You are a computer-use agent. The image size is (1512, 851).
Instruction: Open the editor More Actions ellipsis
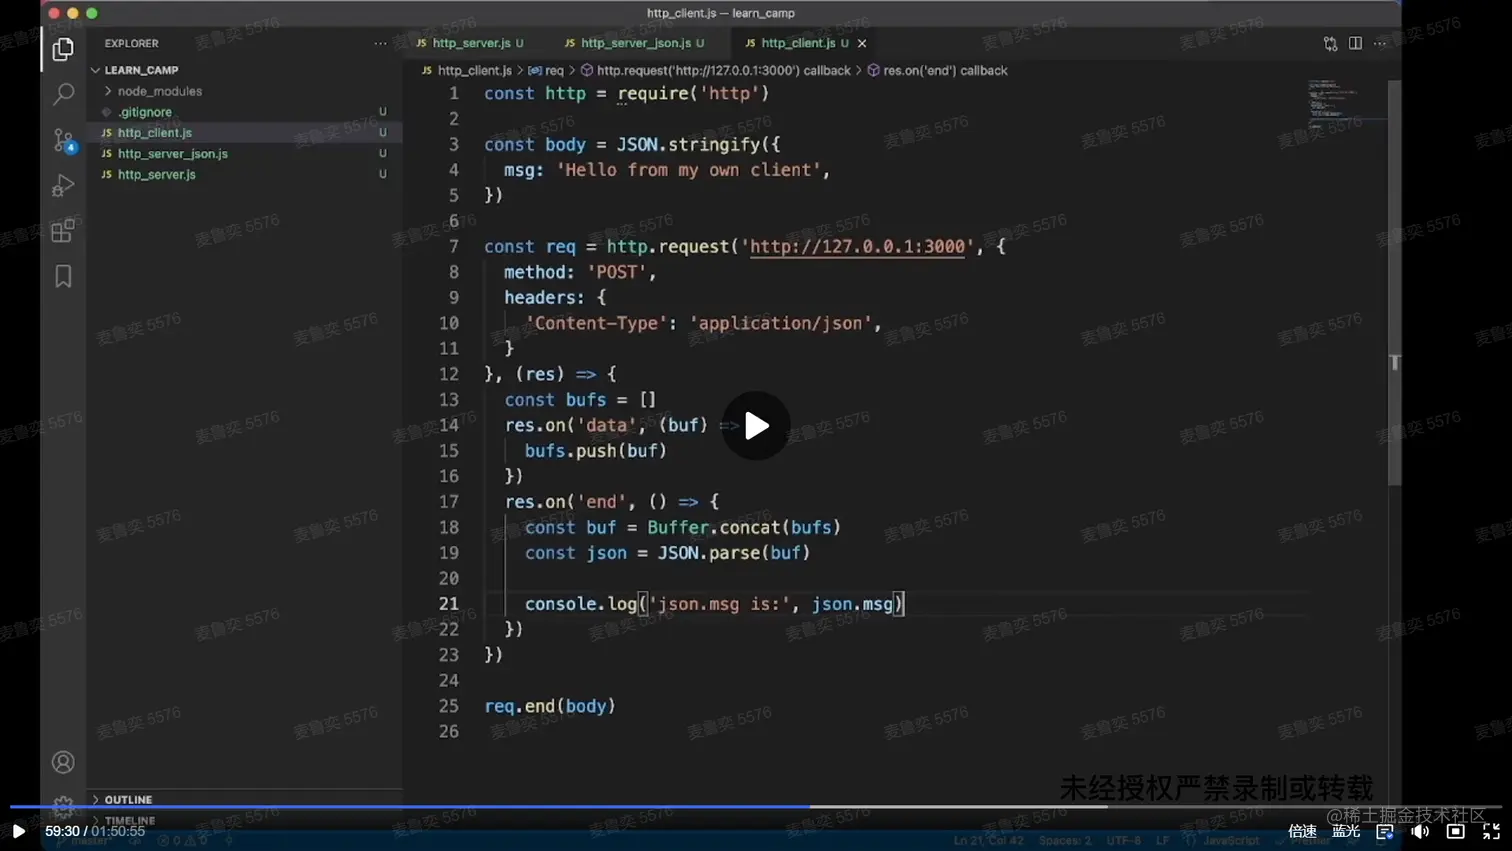pyautogui.click(x=1380, y=44)
